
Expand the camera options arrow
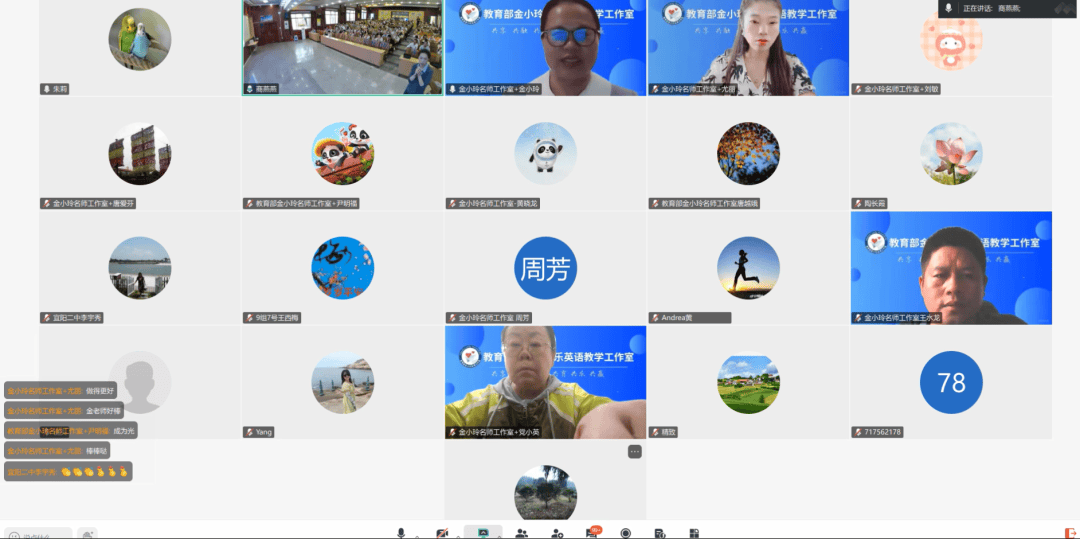pos(457,535)
